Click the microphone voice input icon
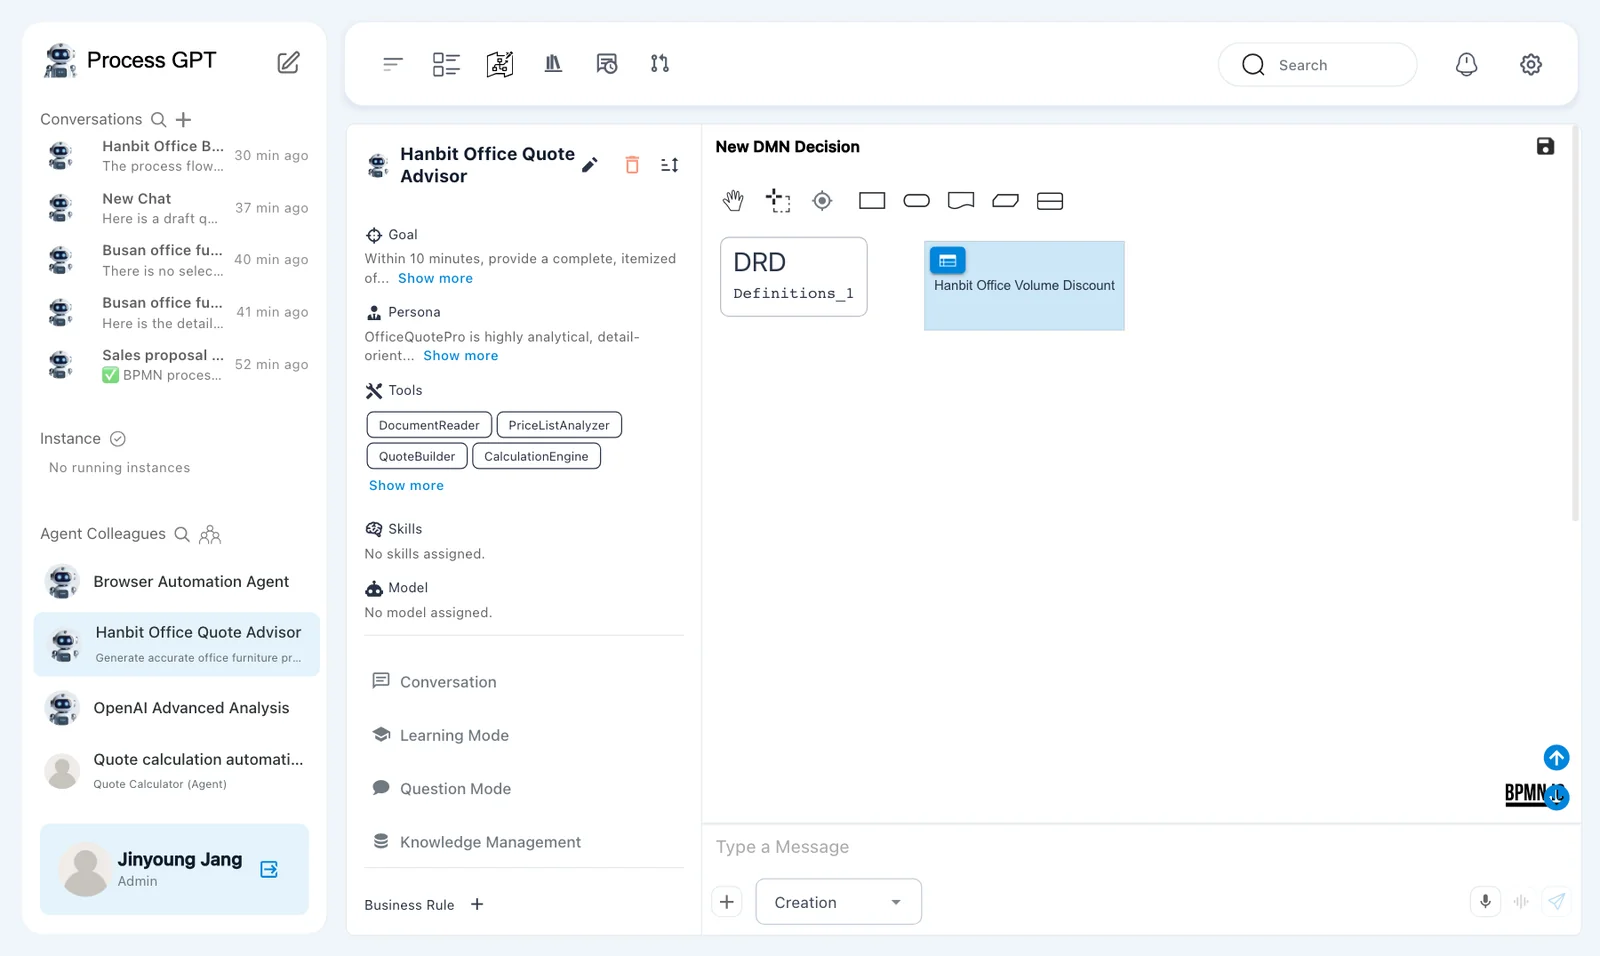Image resolution: width=1600 pixels, height=956 pixels. pos(1485,901)
